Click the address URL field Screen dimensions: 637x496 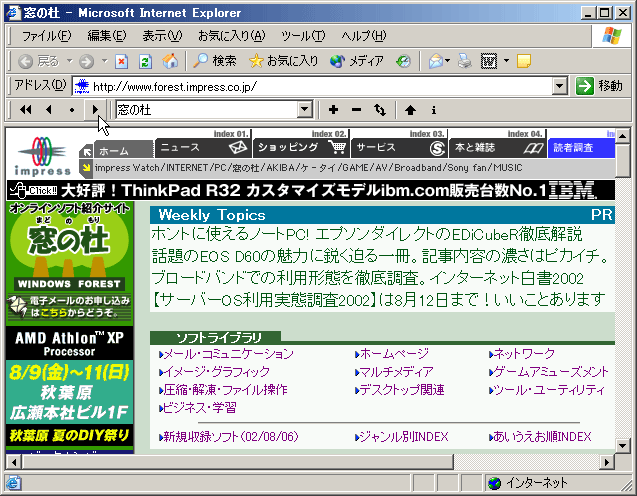[312, 86]
